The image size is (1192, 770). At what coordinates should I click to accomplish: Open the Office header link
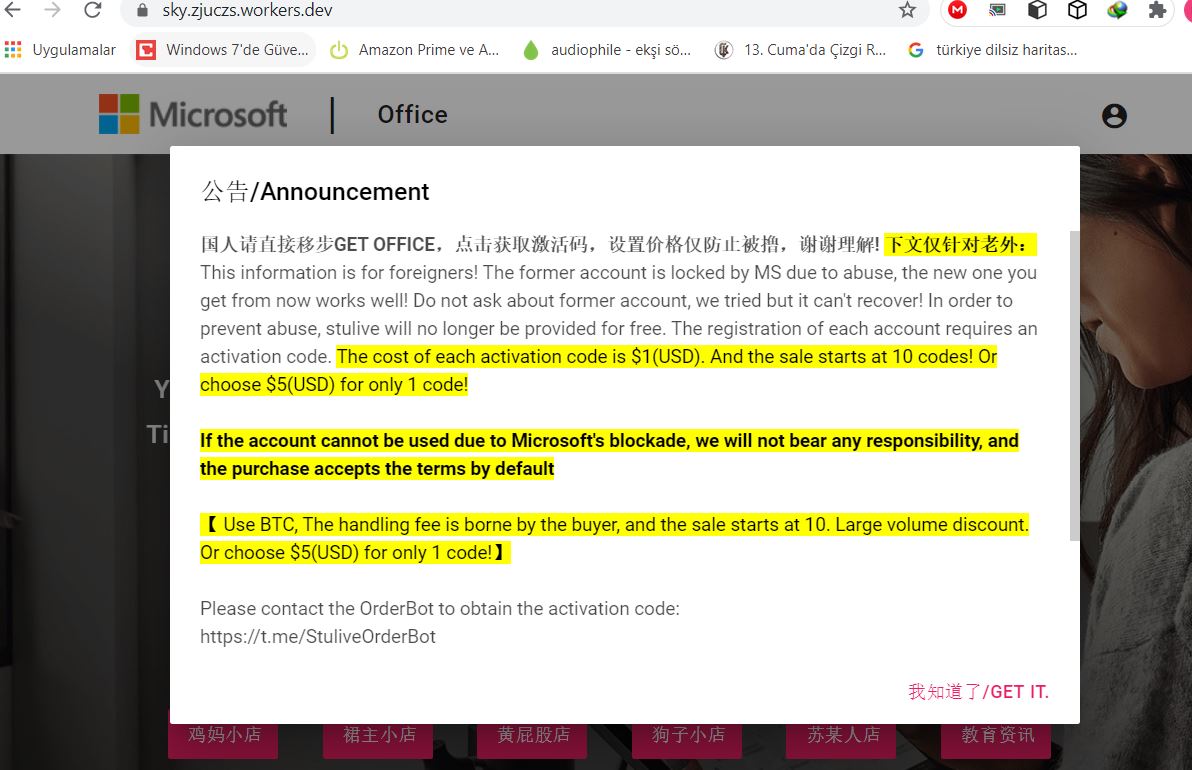(x=413, y=114)
